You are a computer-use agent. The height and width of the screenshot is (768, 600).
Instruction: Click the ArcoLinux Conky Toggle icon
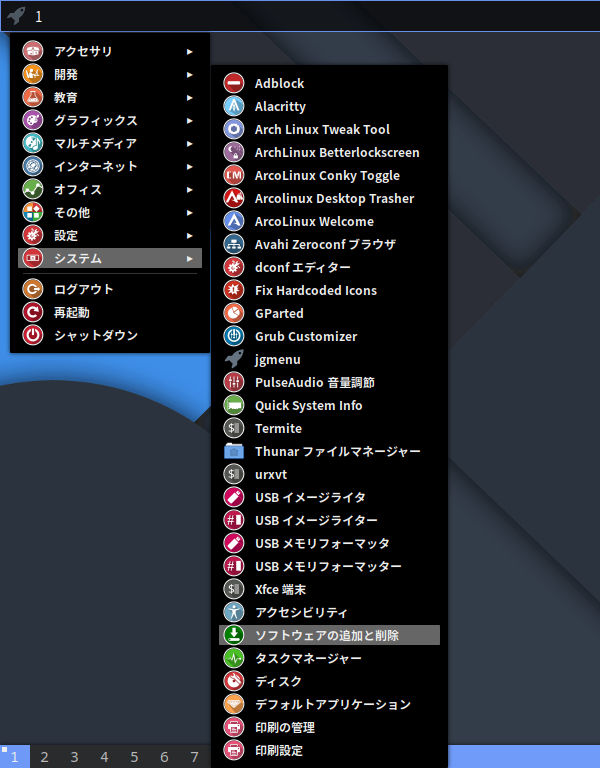click(234, 175)
